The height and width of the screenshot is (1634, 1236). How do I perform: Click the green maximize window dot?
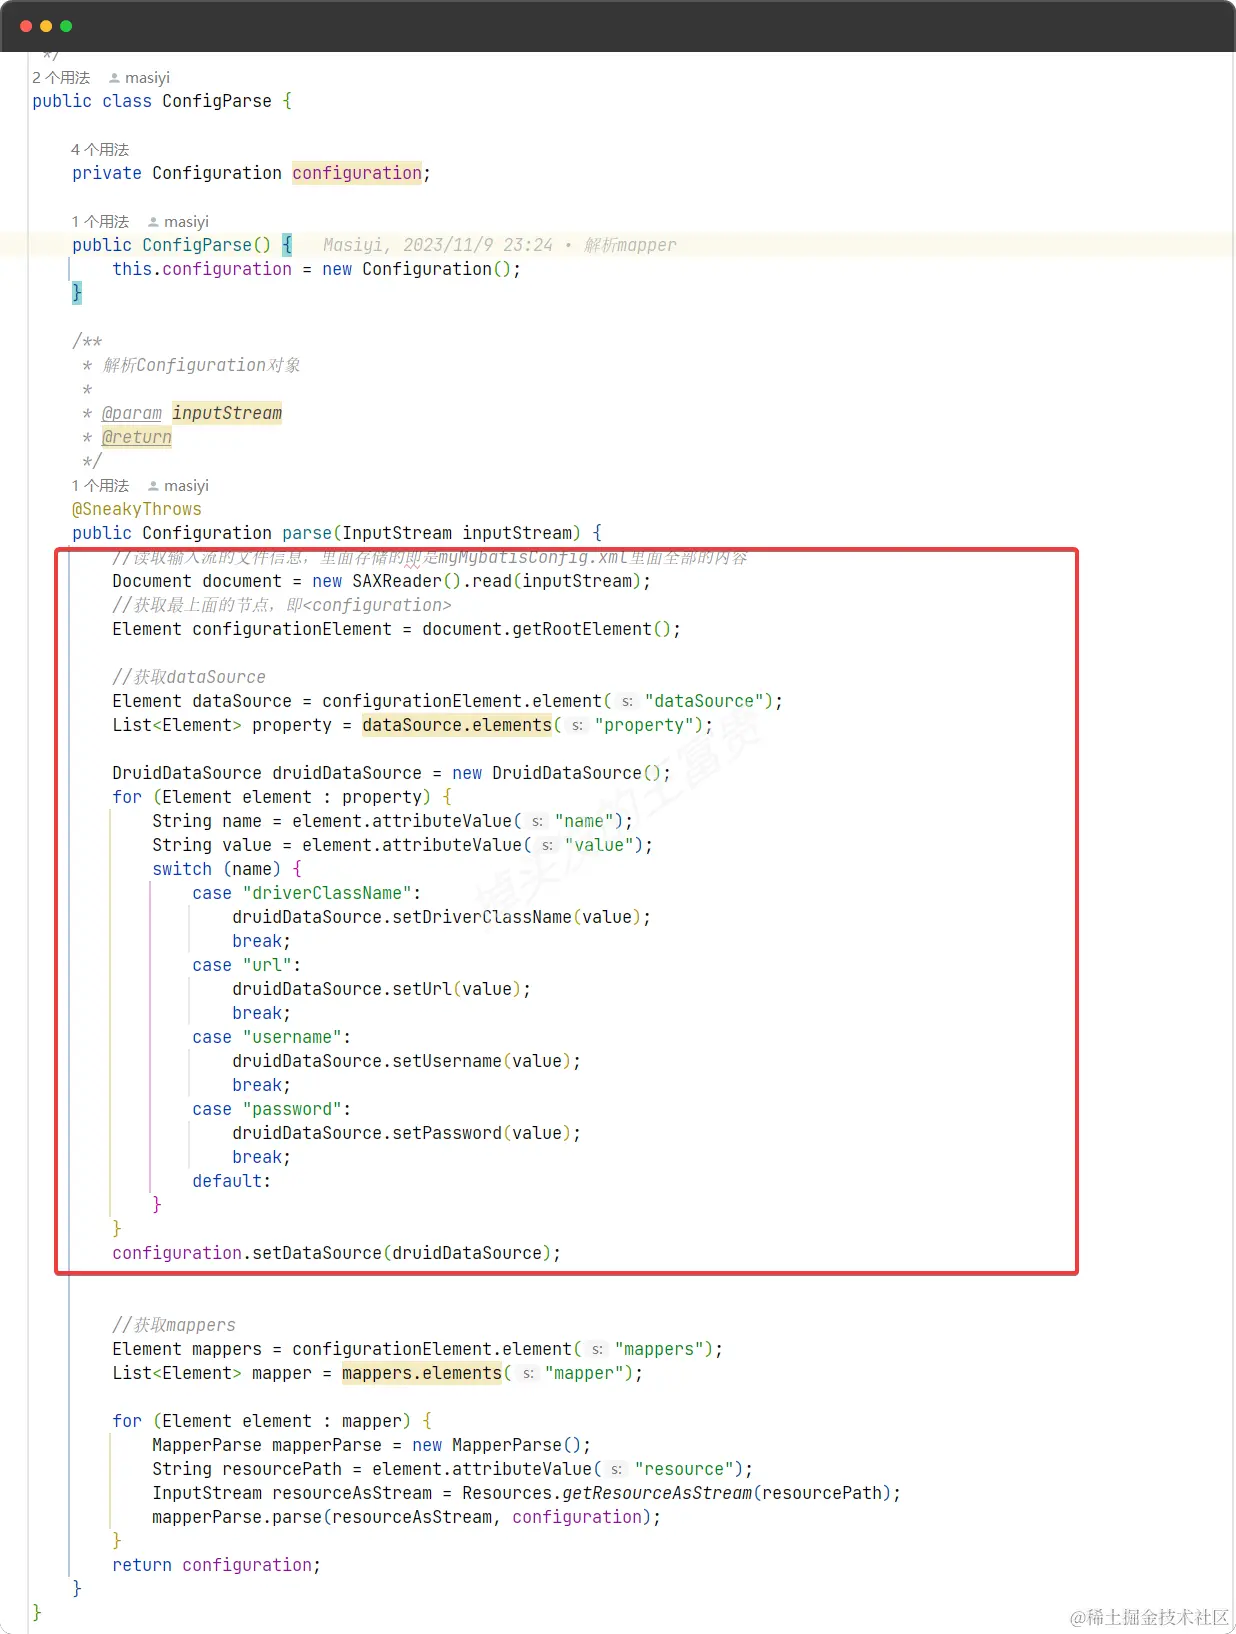pyautogui.click(x=66, y=26)
